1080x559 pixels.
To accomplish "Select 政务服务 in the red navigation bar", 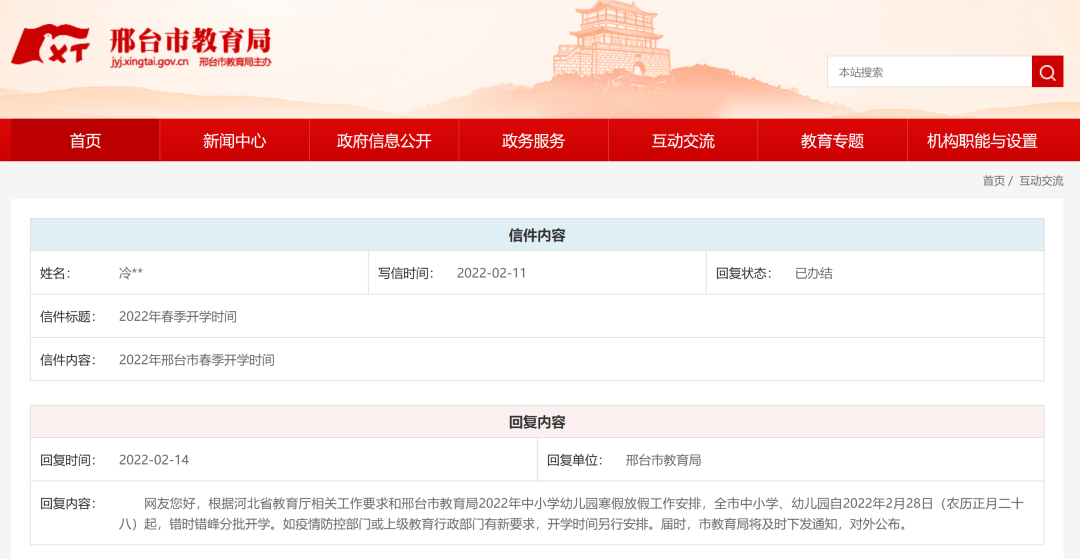I will [x=533, y=141].
